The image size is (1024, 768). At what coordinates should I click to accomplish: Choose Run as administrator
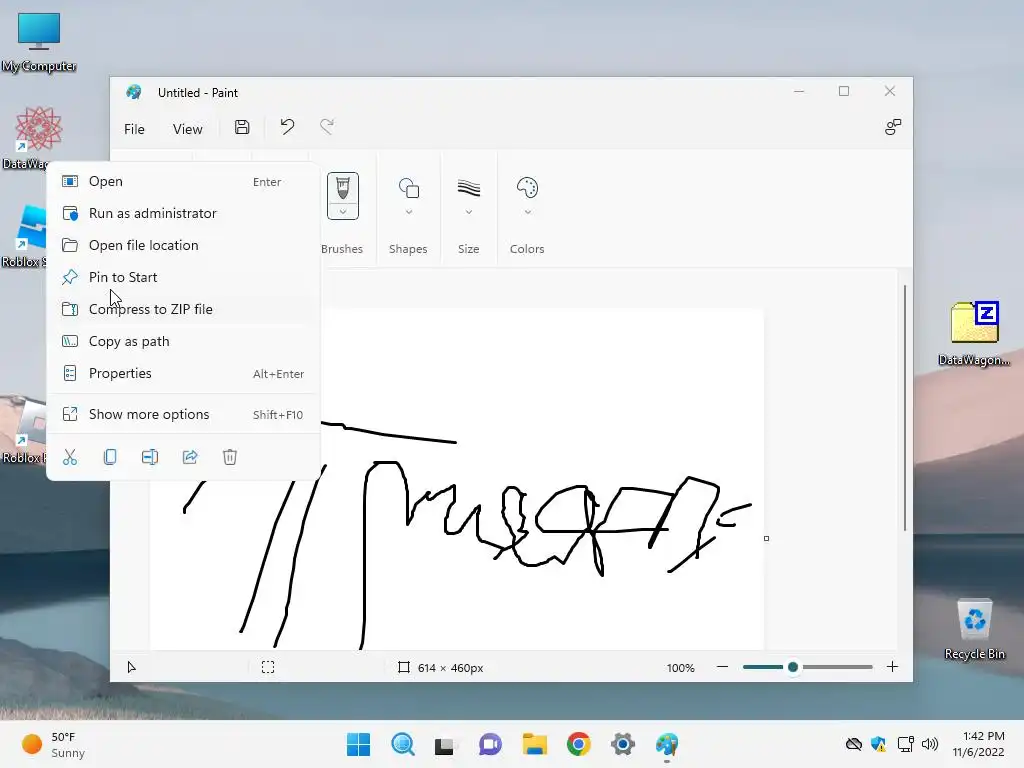184,214
